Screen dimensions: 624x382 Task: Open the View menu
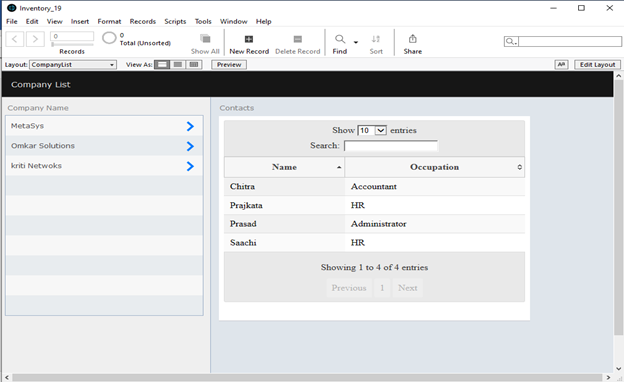click(55, 21)
